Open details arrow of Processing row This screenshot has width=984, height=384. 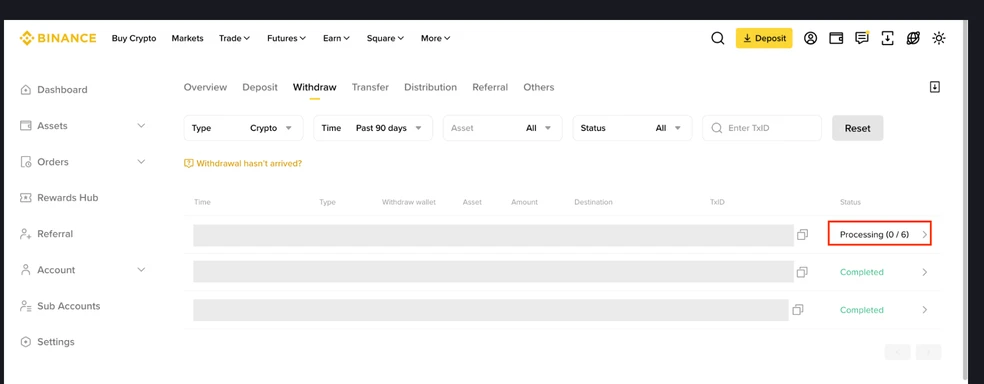click(x=924, y=235)
